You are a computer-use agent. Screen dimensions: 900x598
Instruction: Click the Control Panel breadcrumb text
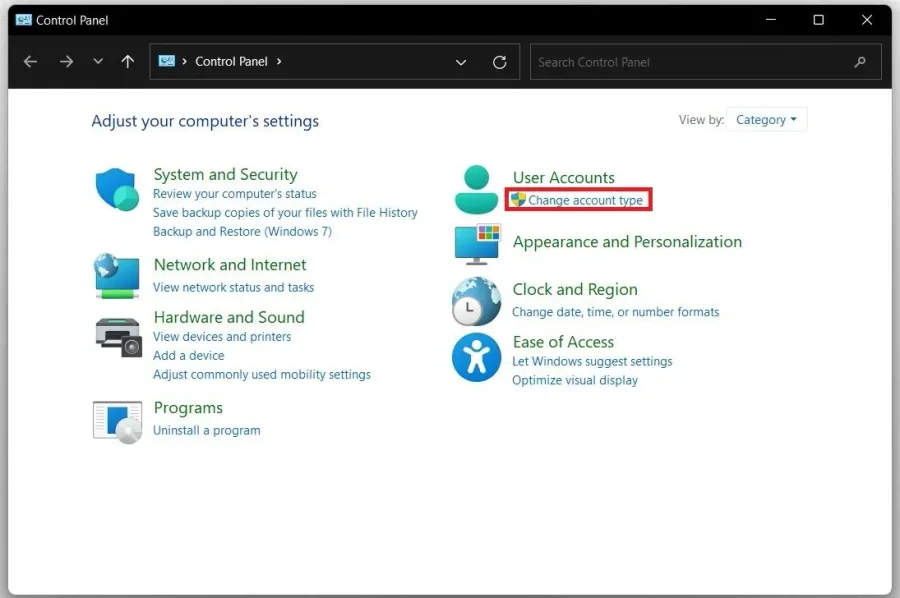click(x=231, y=61)
